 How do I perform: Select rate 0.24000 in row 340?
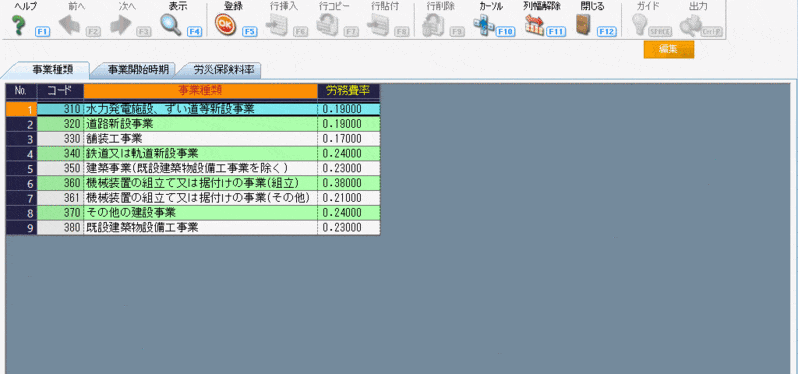click(349, 153)
